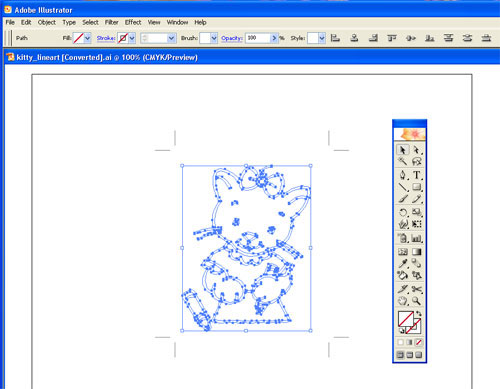Select the Gradient tool

click(417, 252)
